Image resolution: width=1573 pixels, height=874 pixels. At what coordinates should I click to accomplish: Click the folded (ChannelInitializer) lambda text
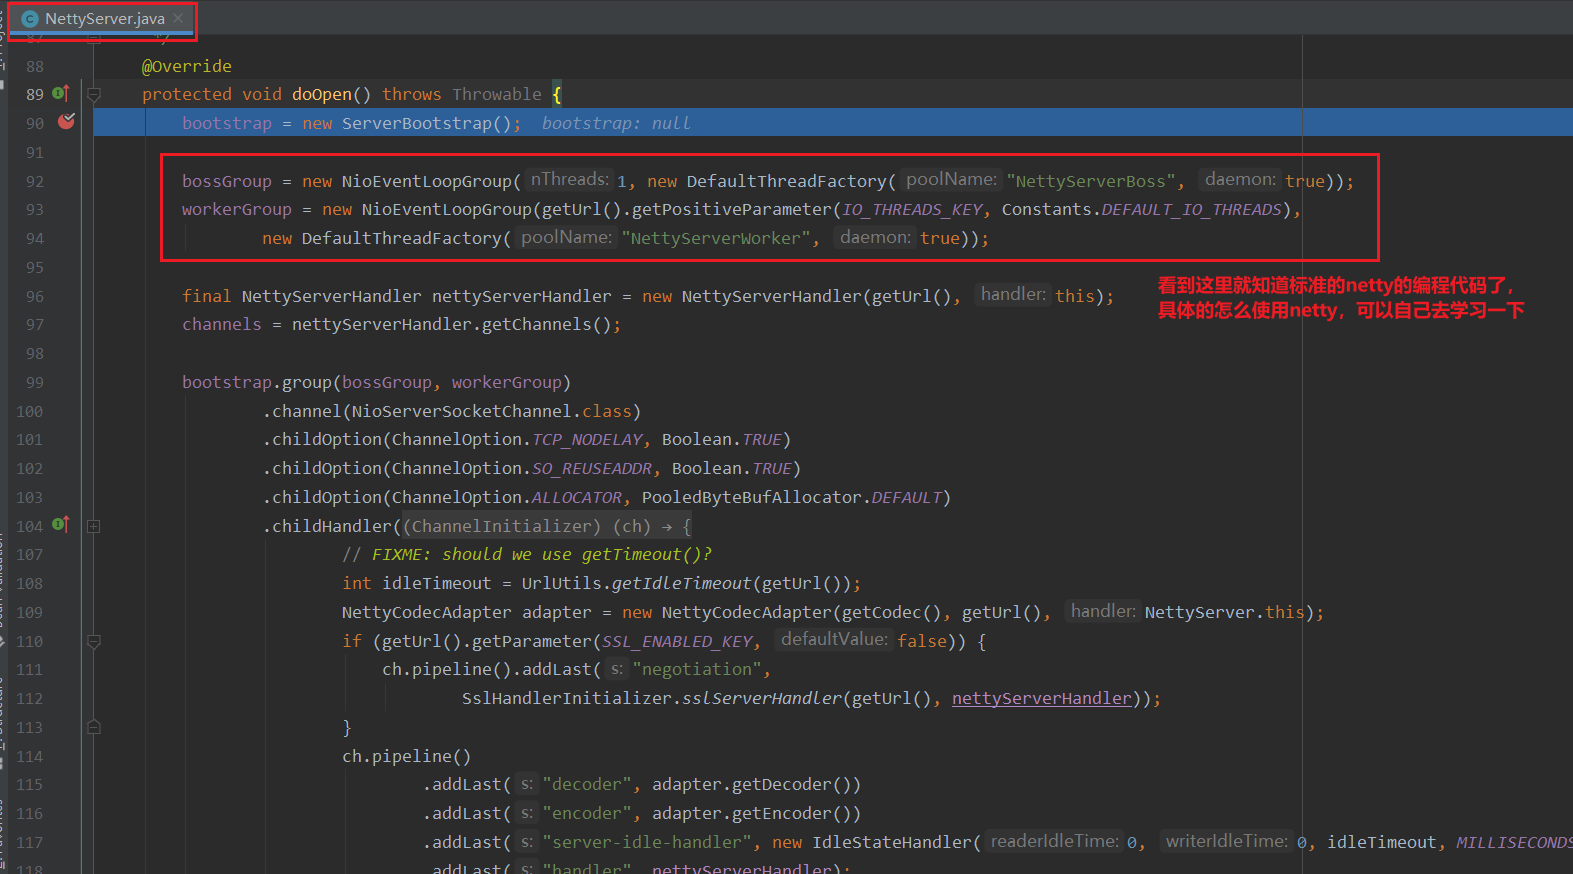501,526
